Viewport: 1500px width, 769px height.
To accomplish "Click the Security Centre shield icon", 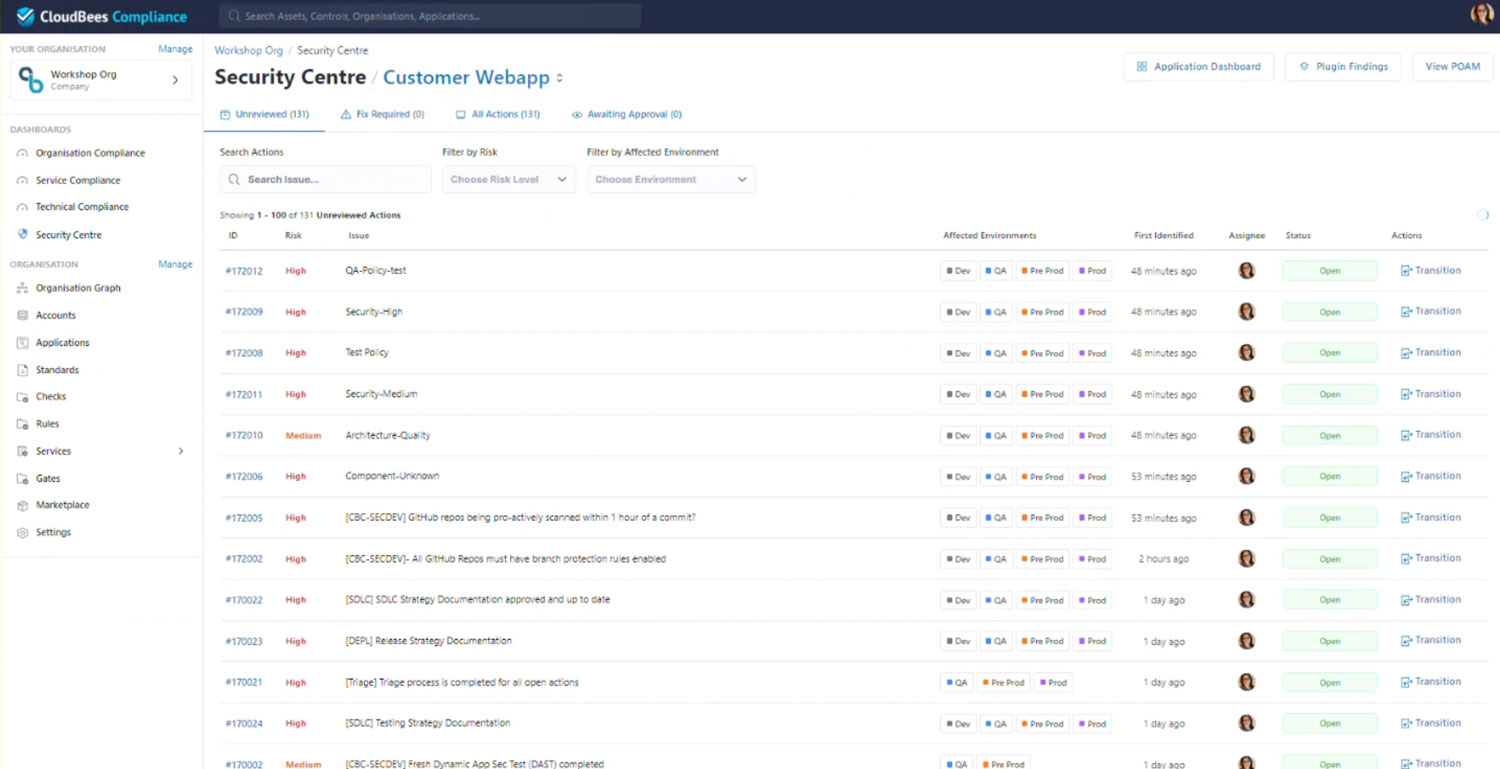I will pyautogui.click(x=23, y=234).
